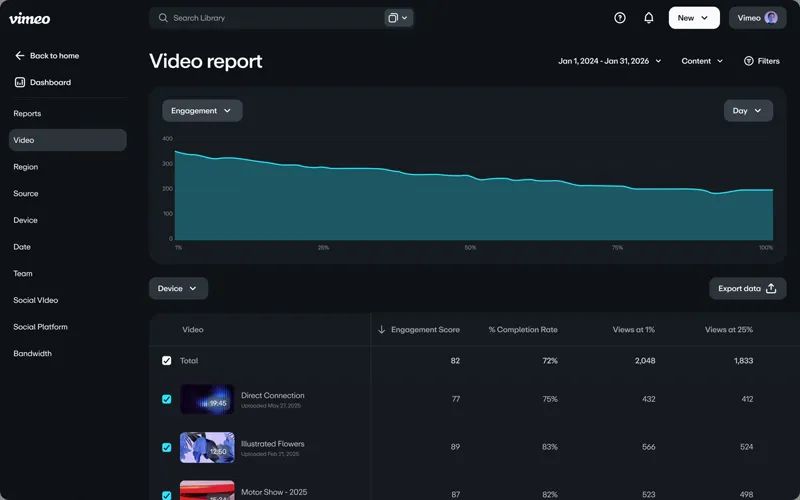Click the Export data button

(x=747, y=289)
